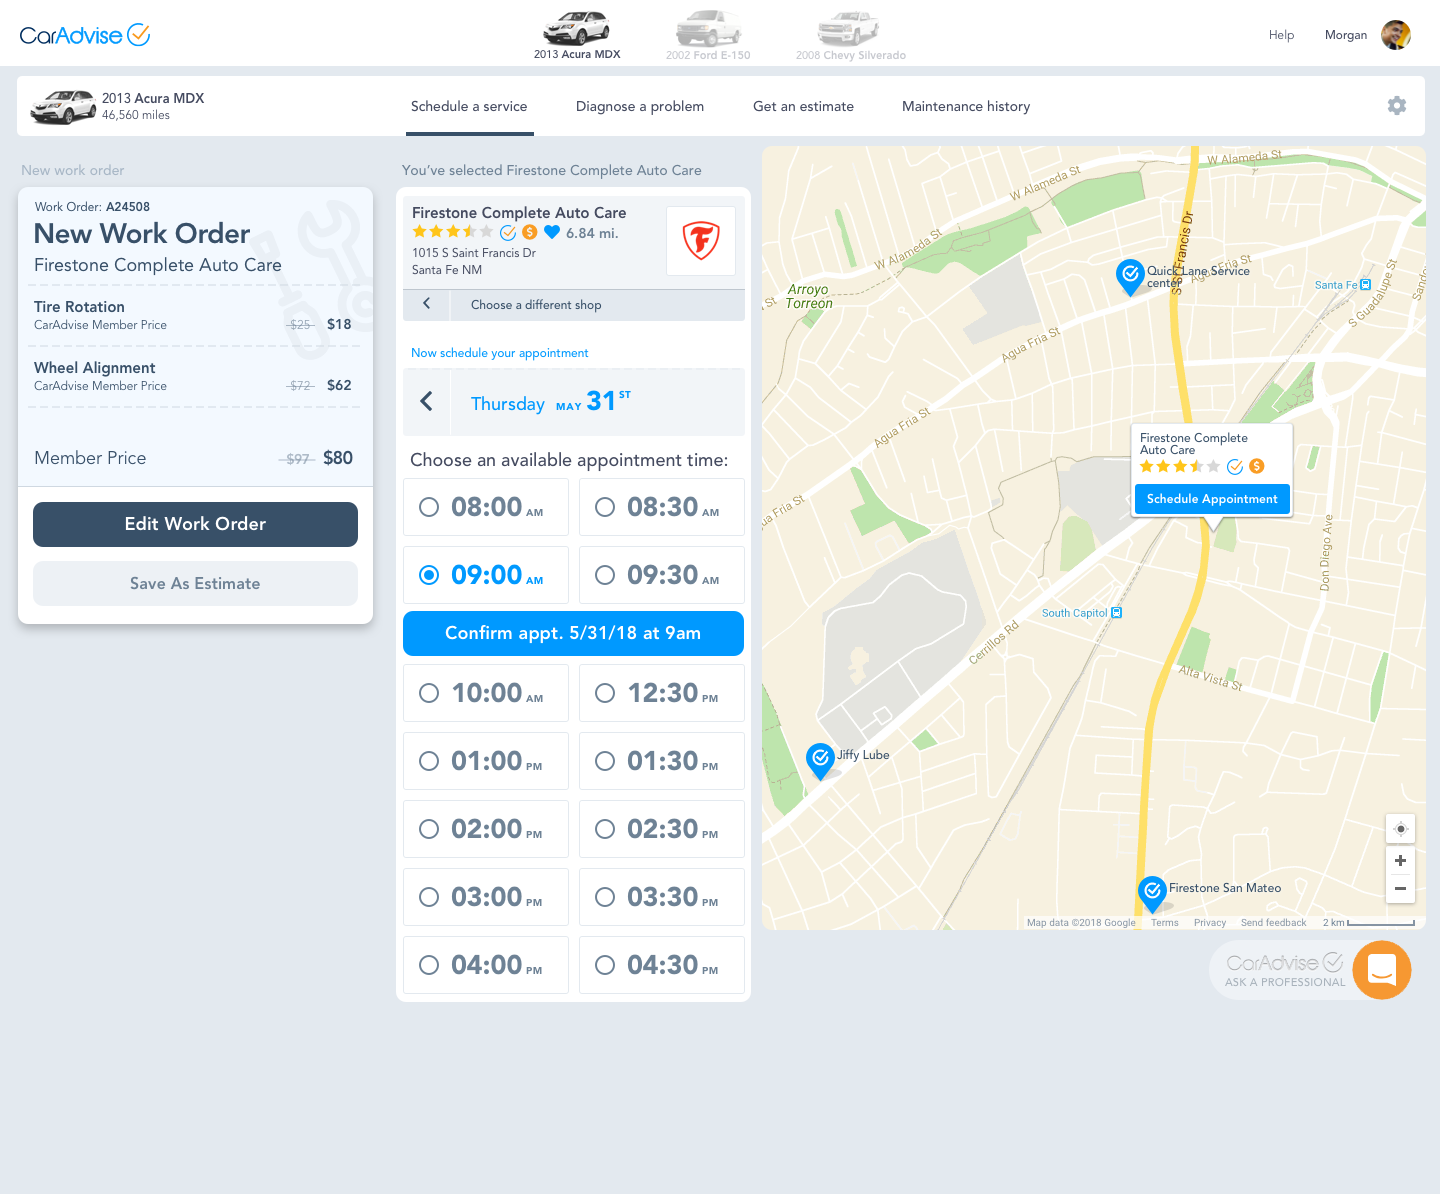
Task: Click Ask a Professional label
Action: click(1285, 982)
